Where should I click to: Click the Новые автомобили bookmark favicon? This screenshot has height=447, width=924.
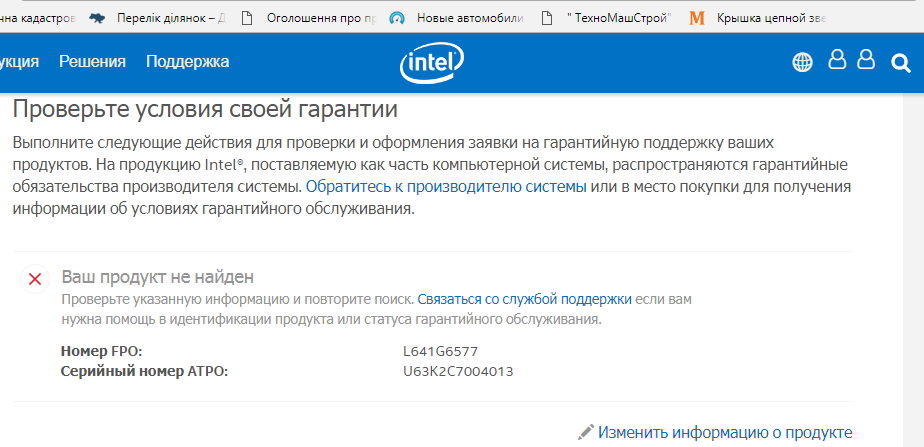(397, 18)
